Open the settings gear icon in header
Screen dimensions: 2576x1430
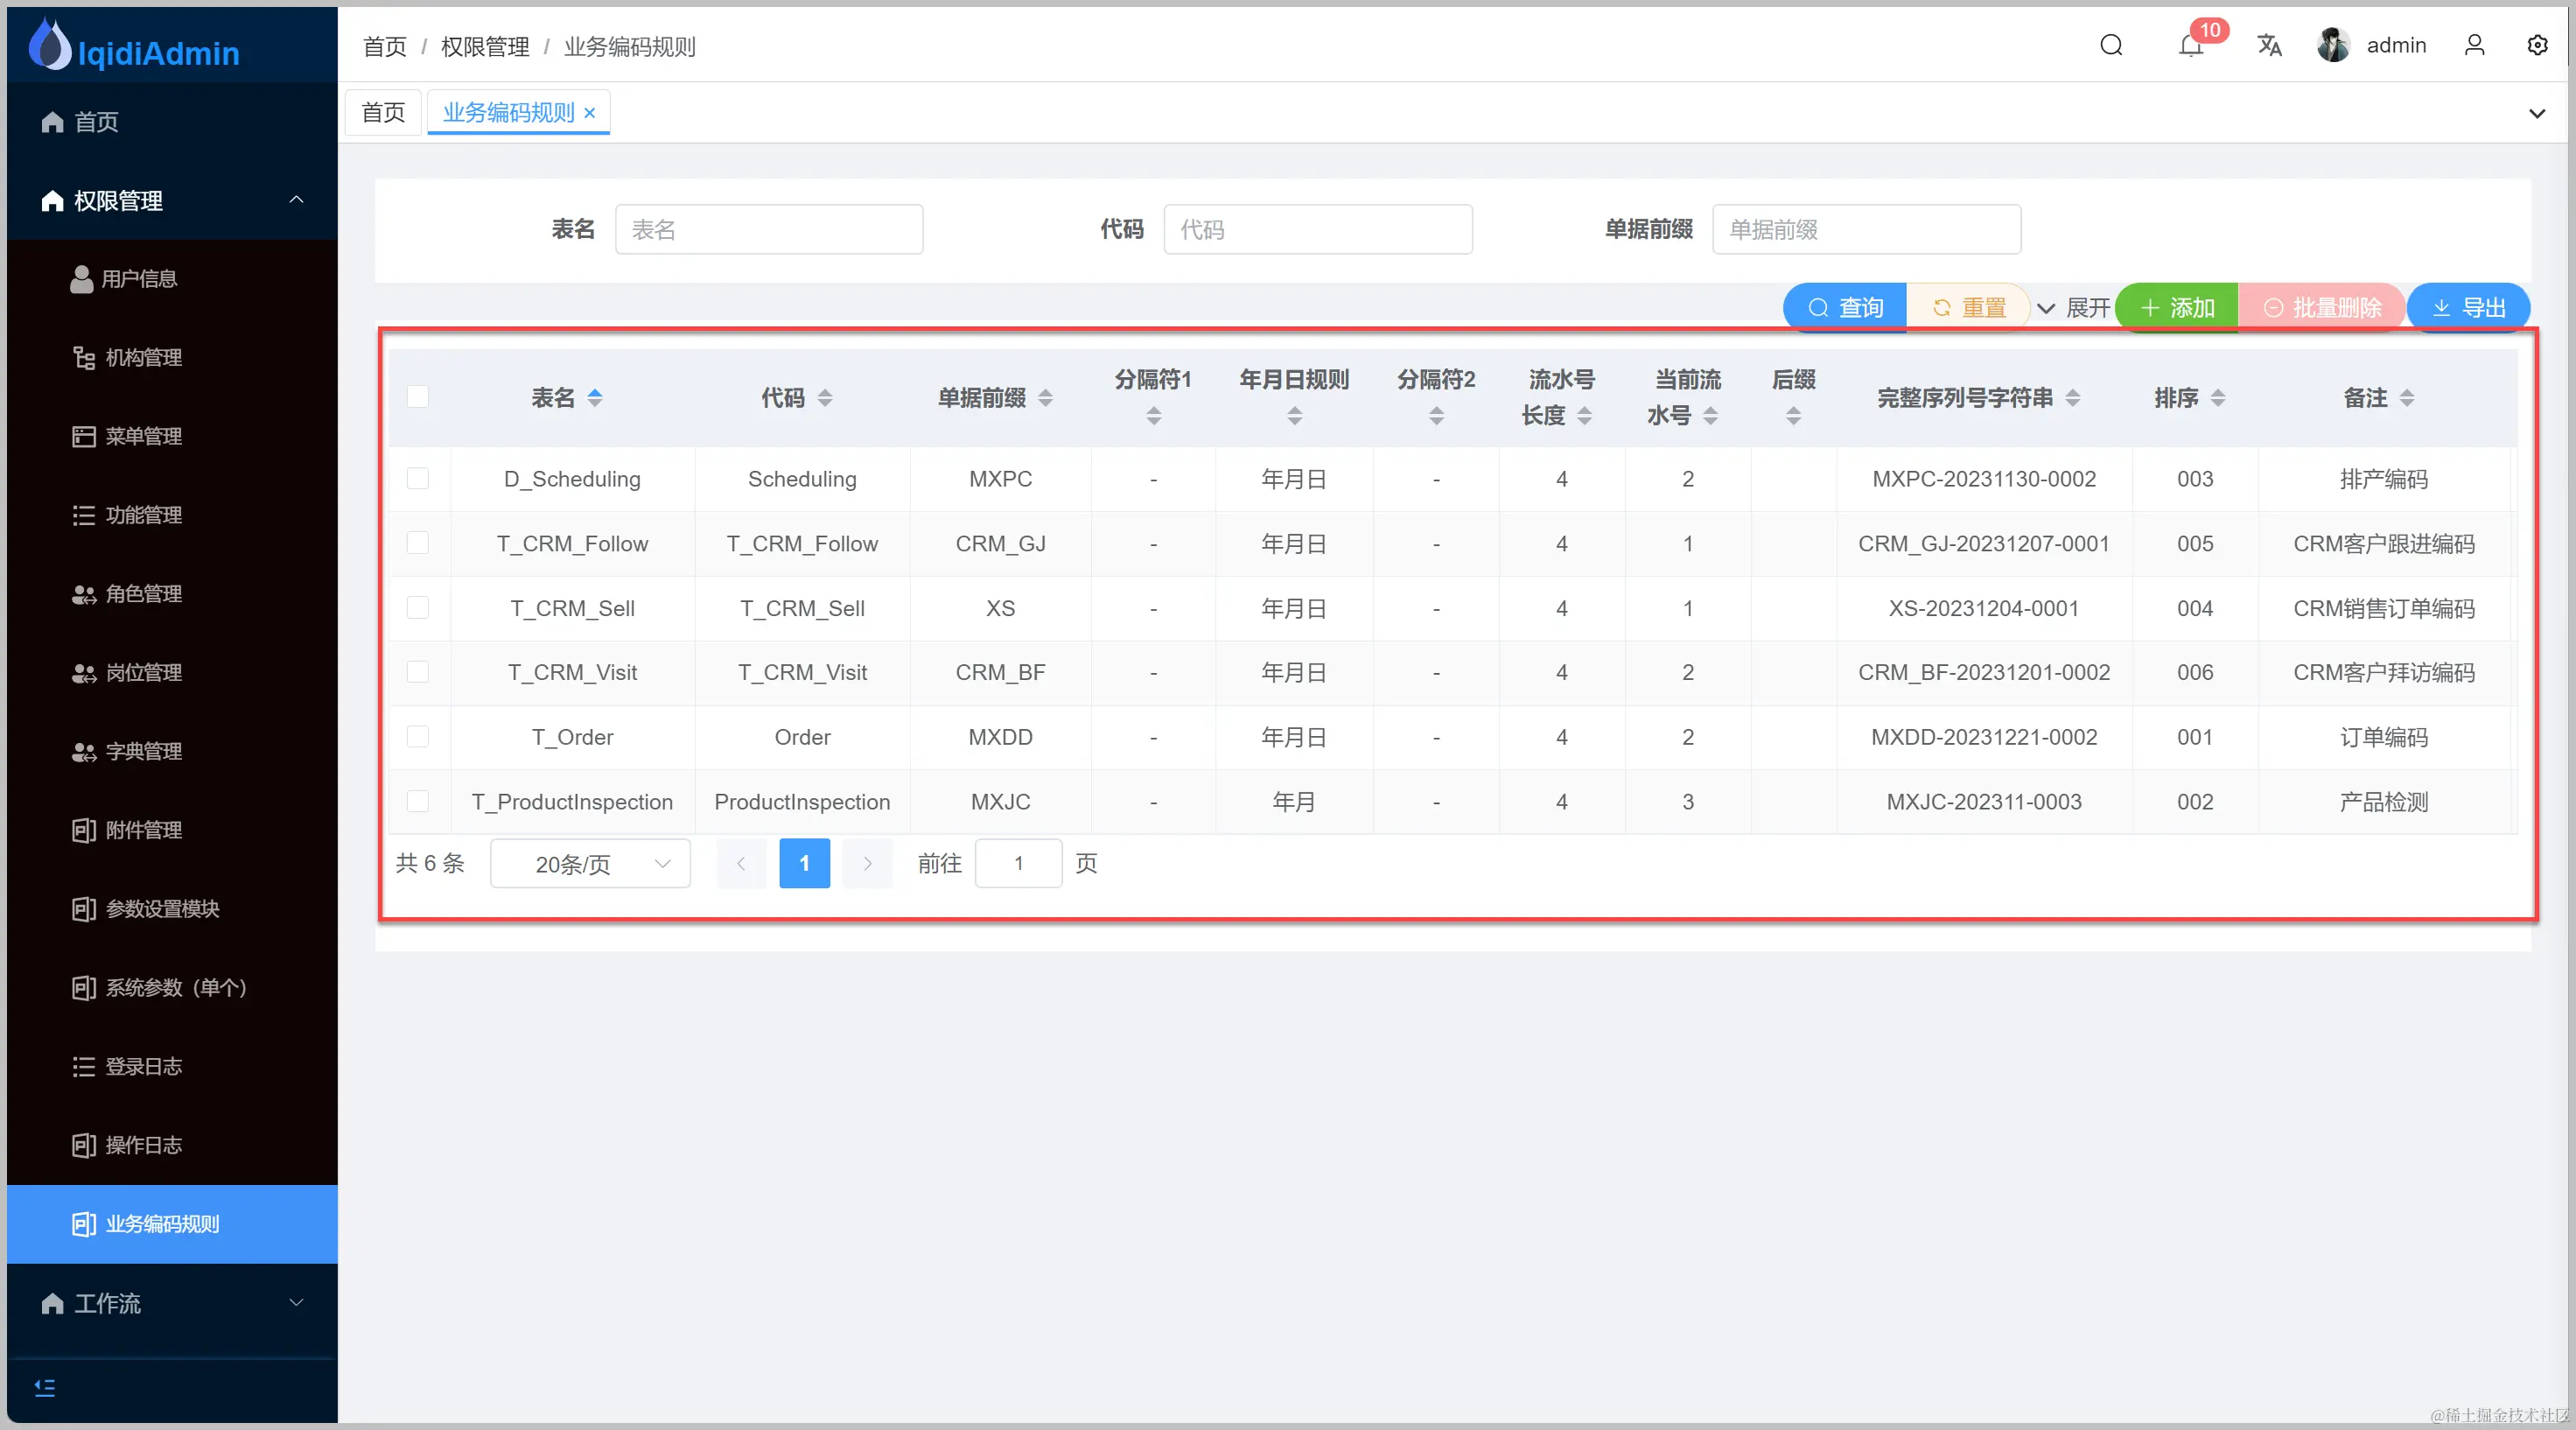point(2537,45)
